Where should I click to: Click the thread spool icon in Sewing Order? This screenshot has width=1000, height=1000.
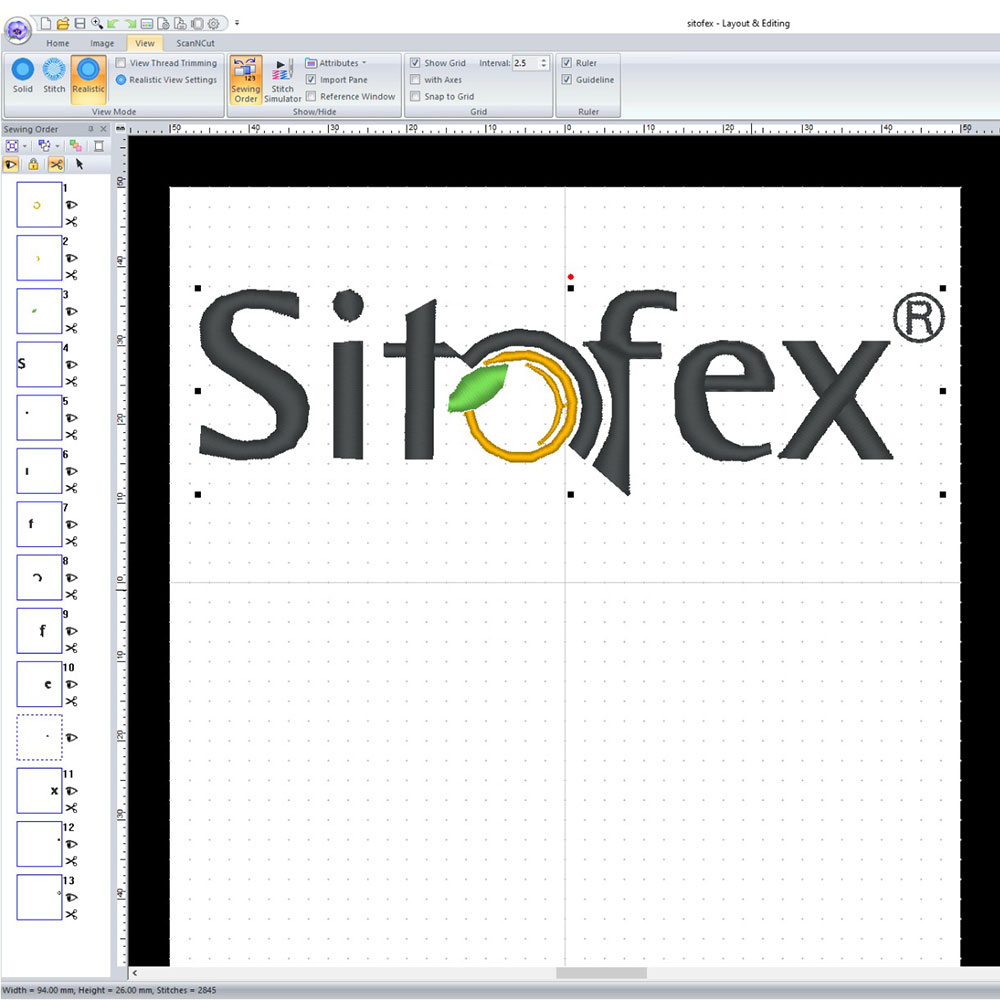pyautogui.click(x=99, y=146)
